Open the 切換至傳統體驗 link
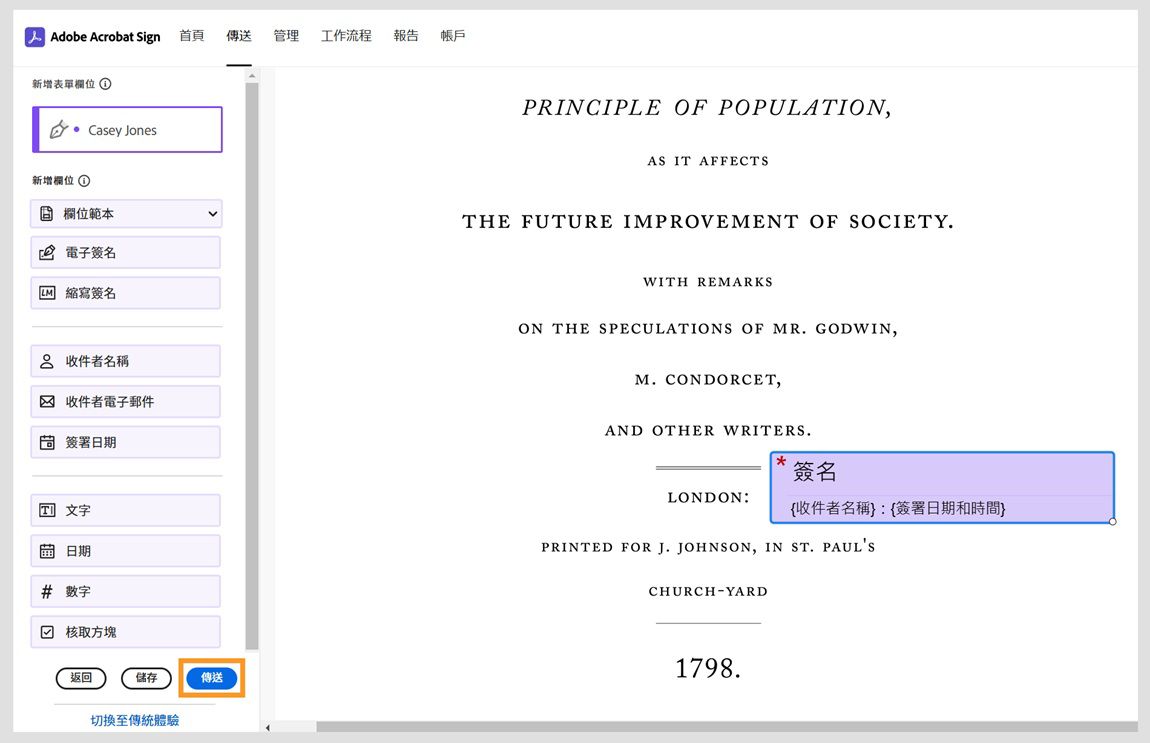Viewport: 1150px width, 743px height. (x=134, y=720)
